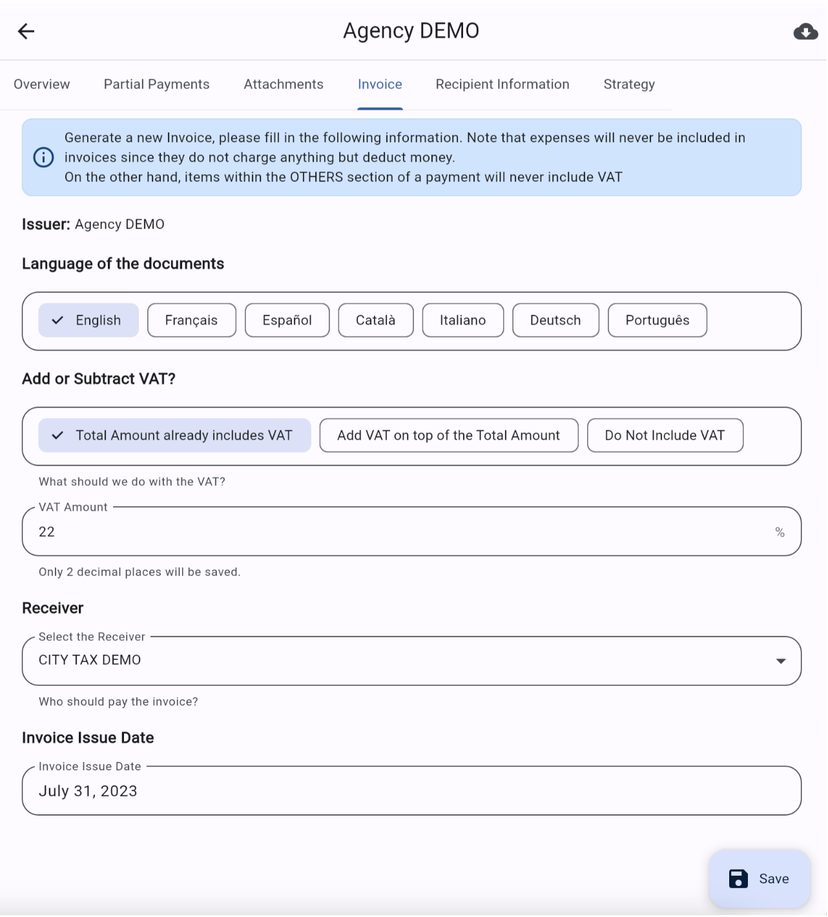828x917 pixels.
Task: Switch to the Partial Payments tab
Action: (x=157, y=84)
